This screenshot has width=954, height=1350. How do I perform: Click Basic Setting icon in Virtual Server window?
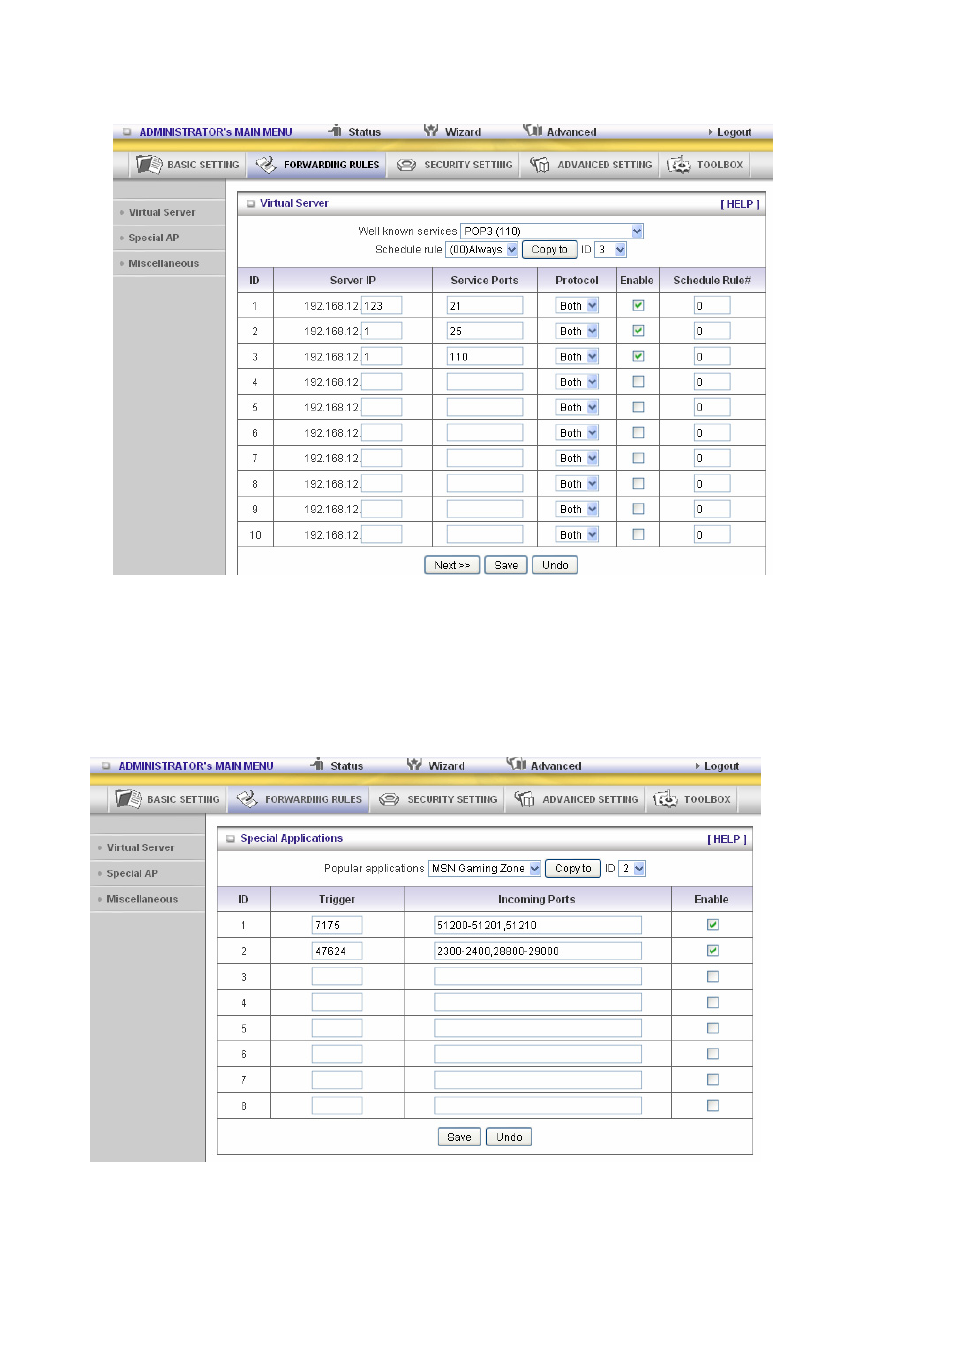149,164
